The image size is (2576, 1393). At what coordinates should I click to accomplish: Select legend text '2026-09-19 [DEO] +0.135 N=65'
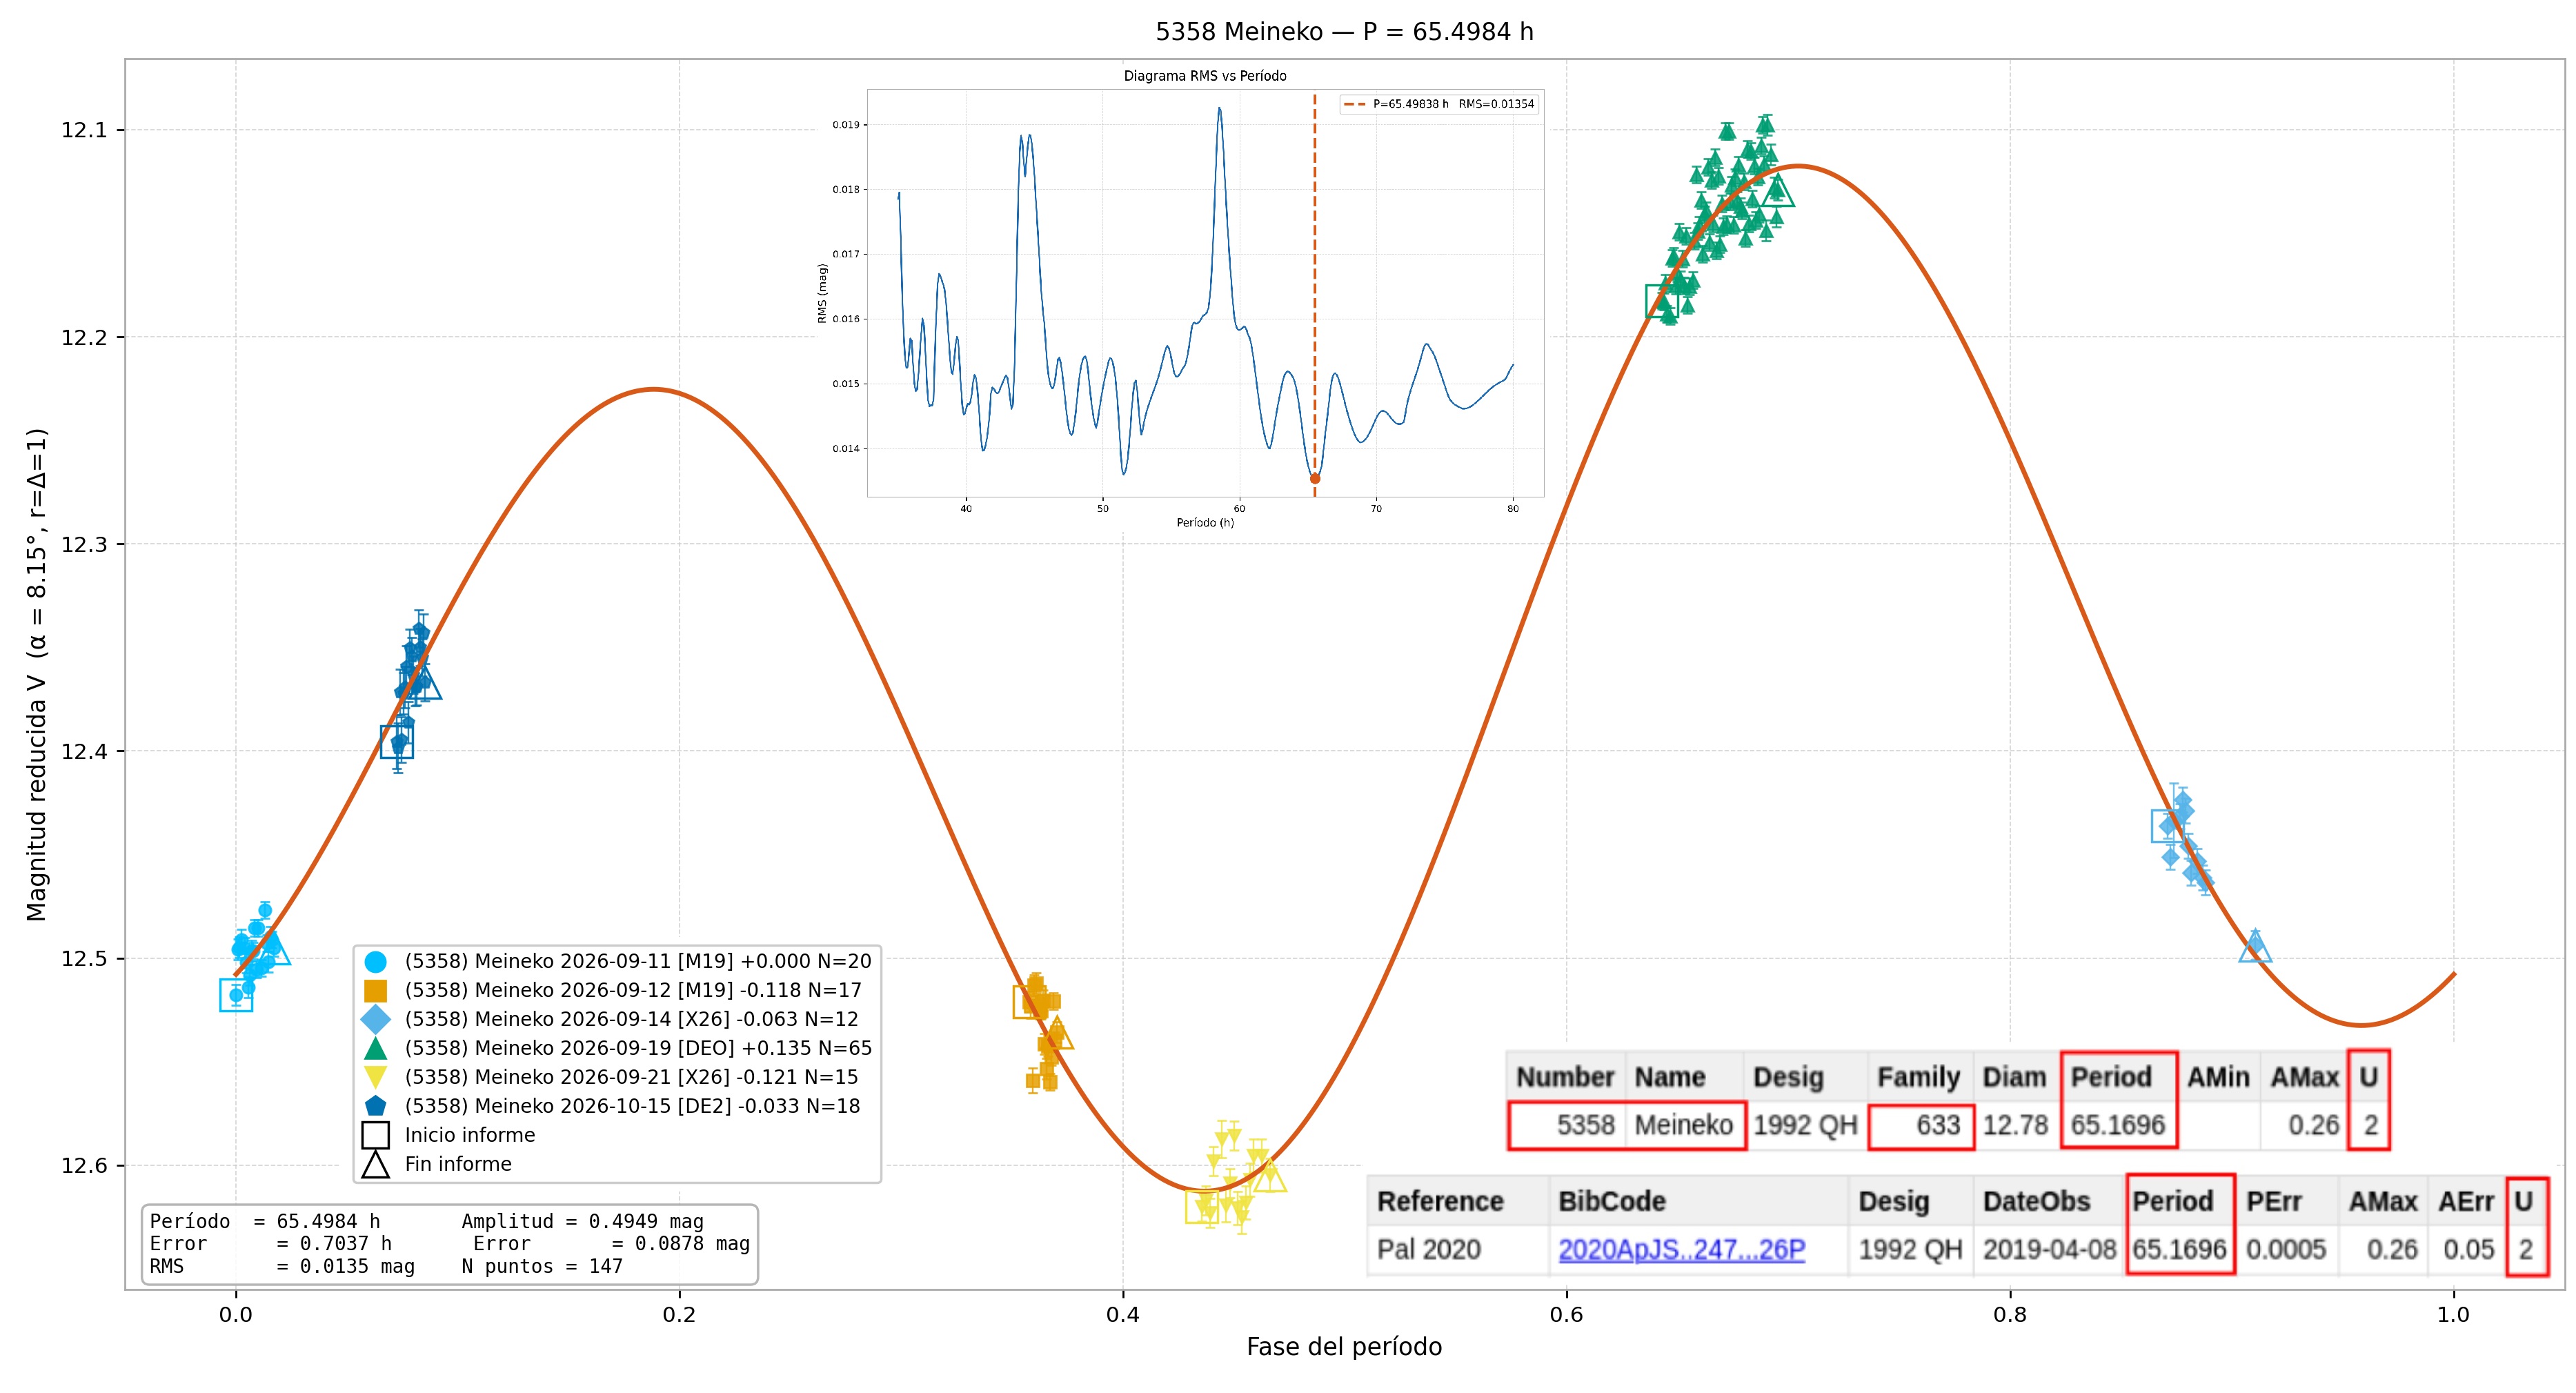tap(717, 1048)
